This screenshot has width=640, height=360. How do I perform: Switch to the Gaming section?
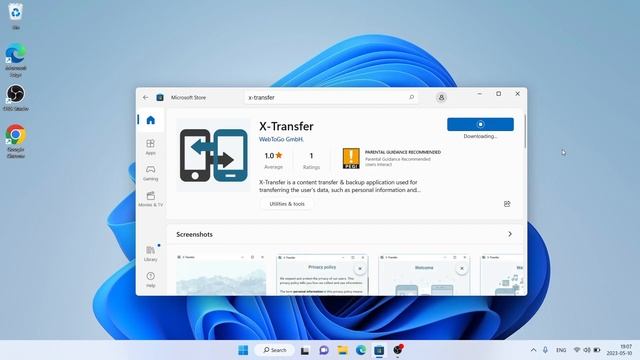click(151, 173)
